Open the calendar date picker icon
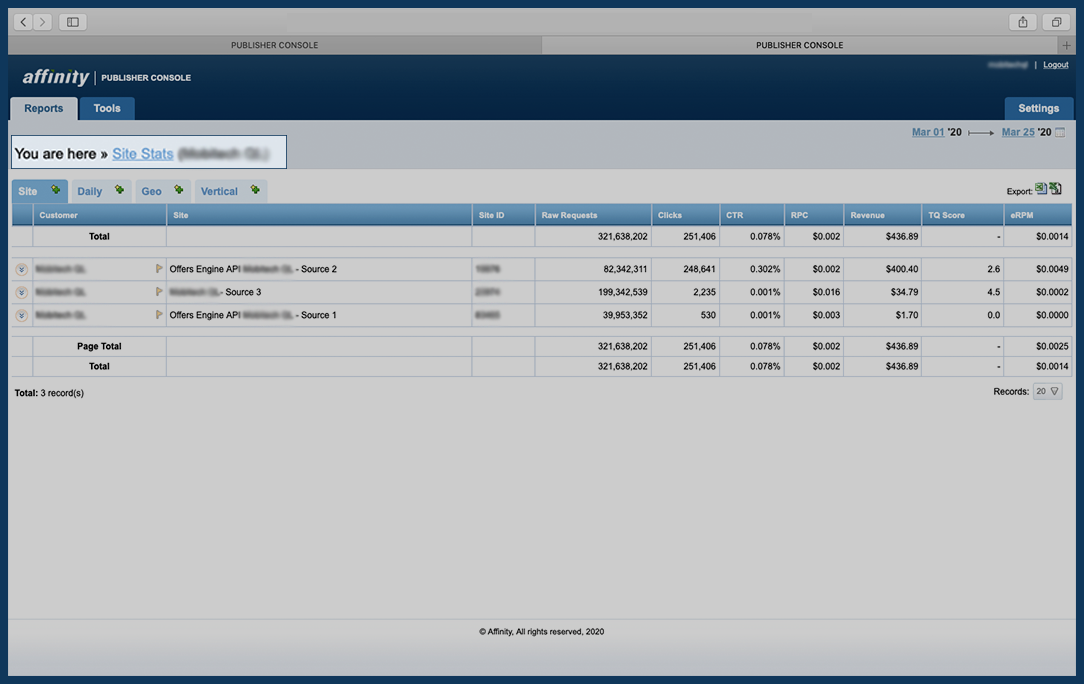 click(1060, 132)
